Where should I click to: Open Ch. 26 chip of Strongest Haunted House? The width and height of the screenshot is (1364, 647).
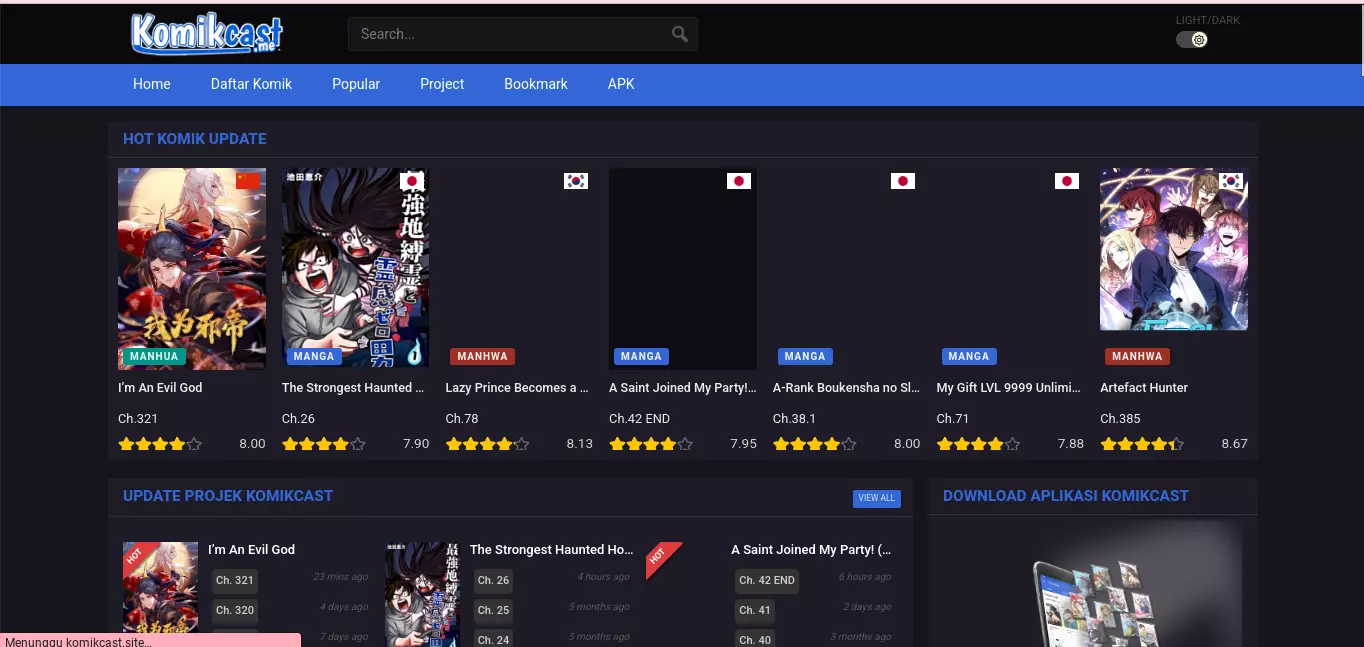(493, 580)
